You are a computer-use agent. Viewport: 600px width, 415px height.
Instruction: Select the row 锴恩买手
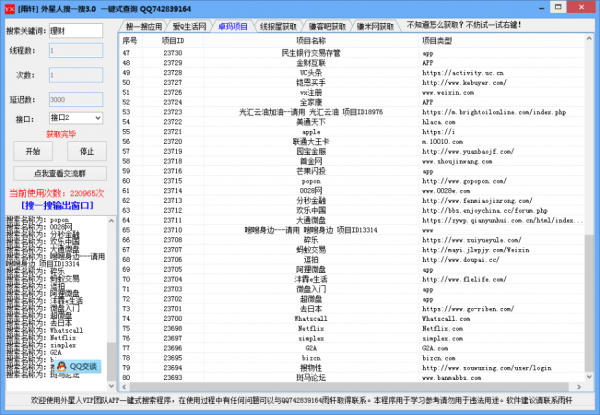coord(352,83)
